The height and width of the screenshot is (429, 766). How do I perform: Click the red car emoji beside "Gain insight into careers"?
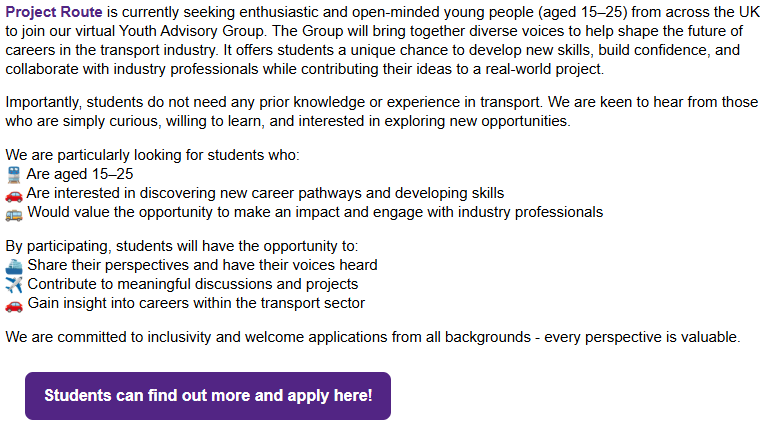pos(14,303)
